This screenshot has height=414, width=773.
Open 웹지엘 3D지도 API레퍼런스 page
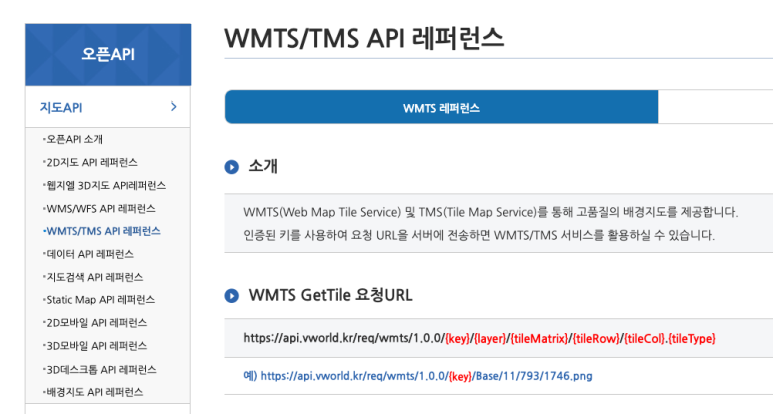[x=105, y=186]
